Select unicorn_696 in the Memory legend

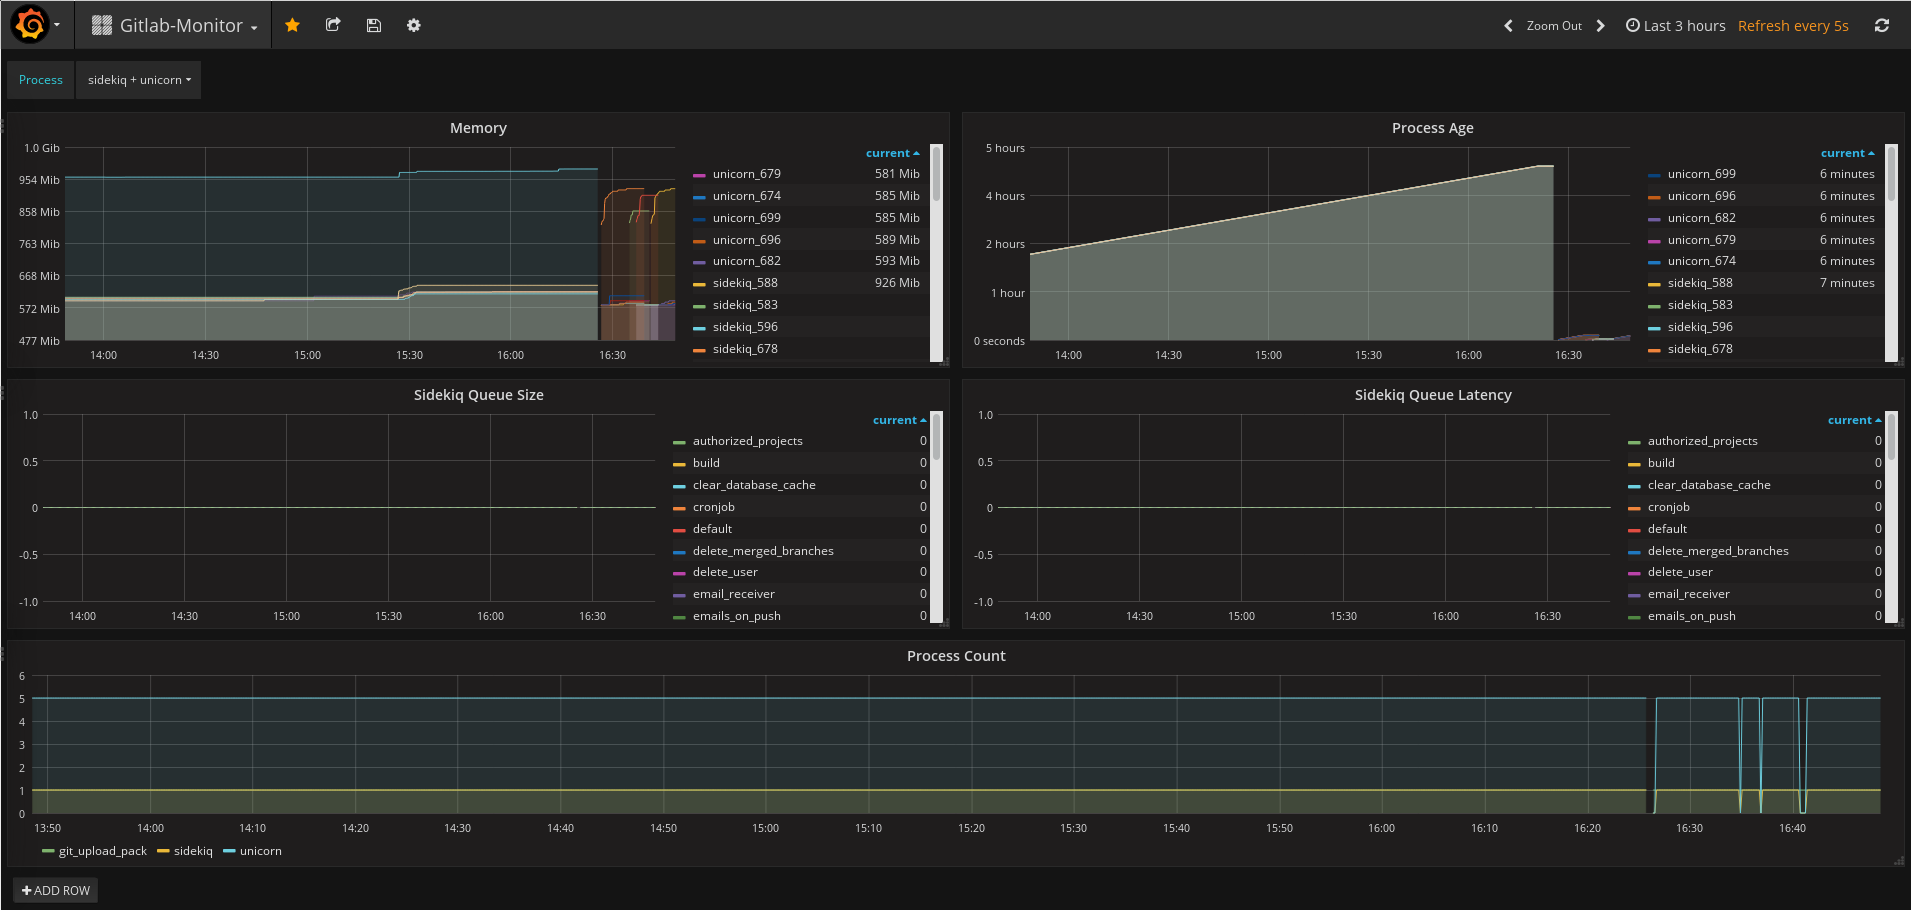(747, 240)
